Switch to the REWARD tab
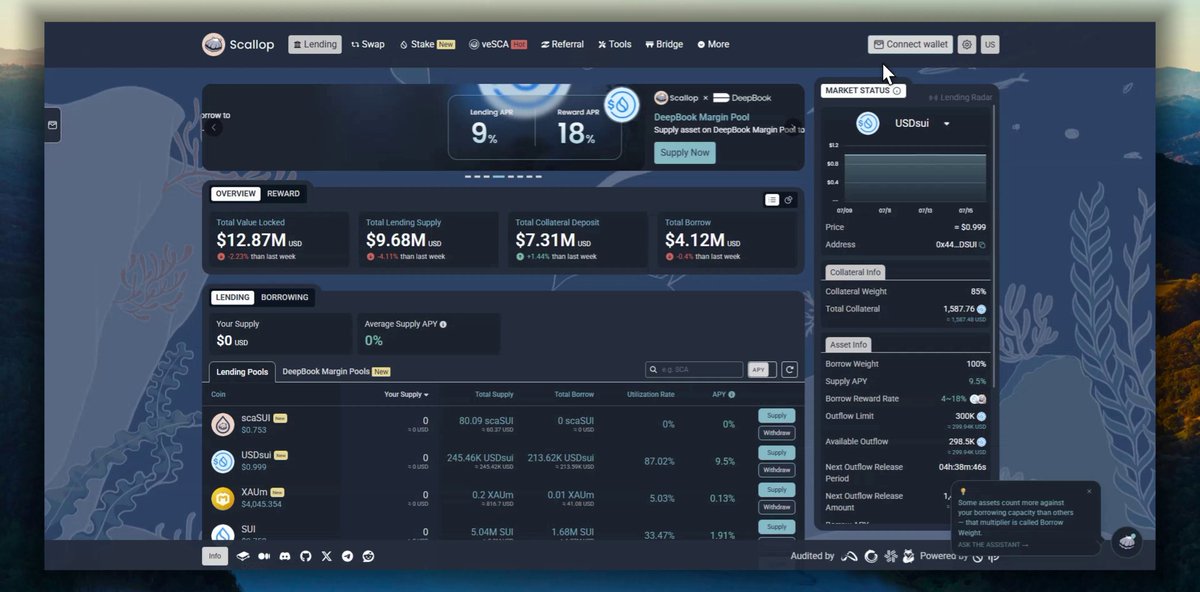This screenshot has height=592, width=1200. 283,194
